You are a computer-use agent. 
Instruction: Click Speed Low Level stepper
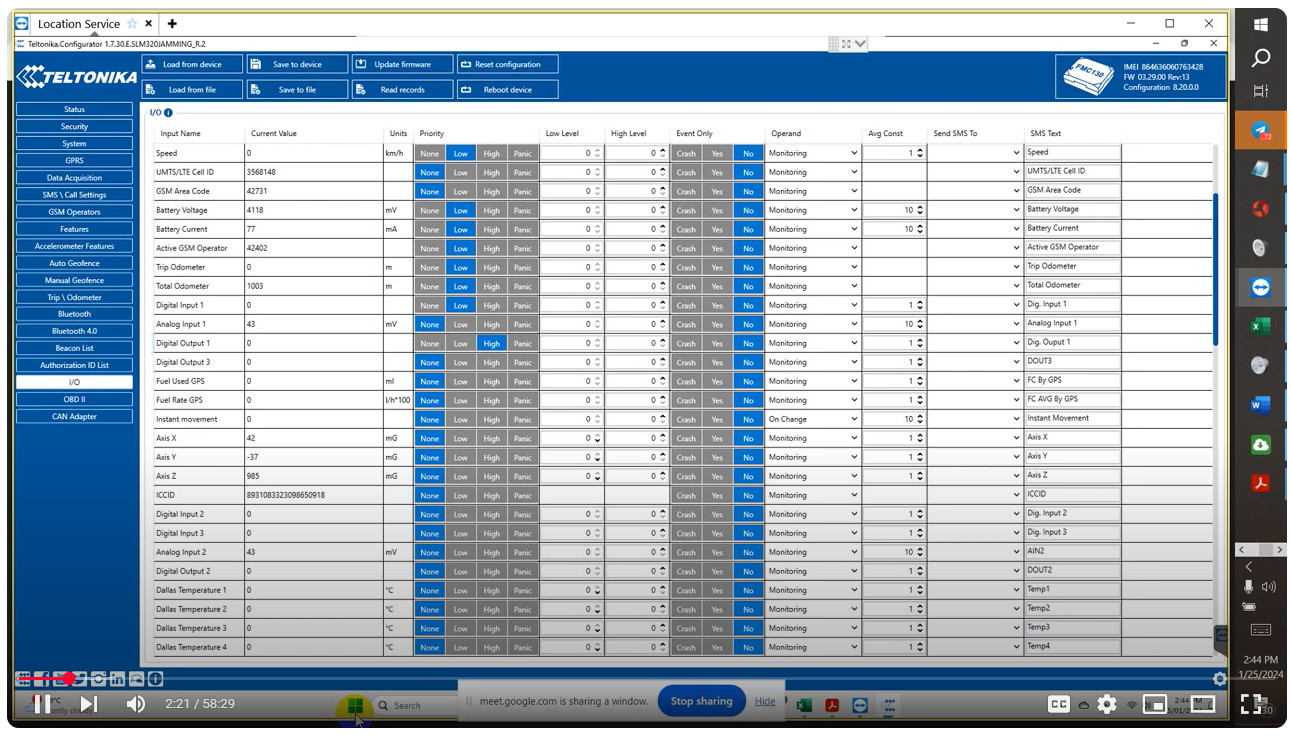[x=597, y=153]
